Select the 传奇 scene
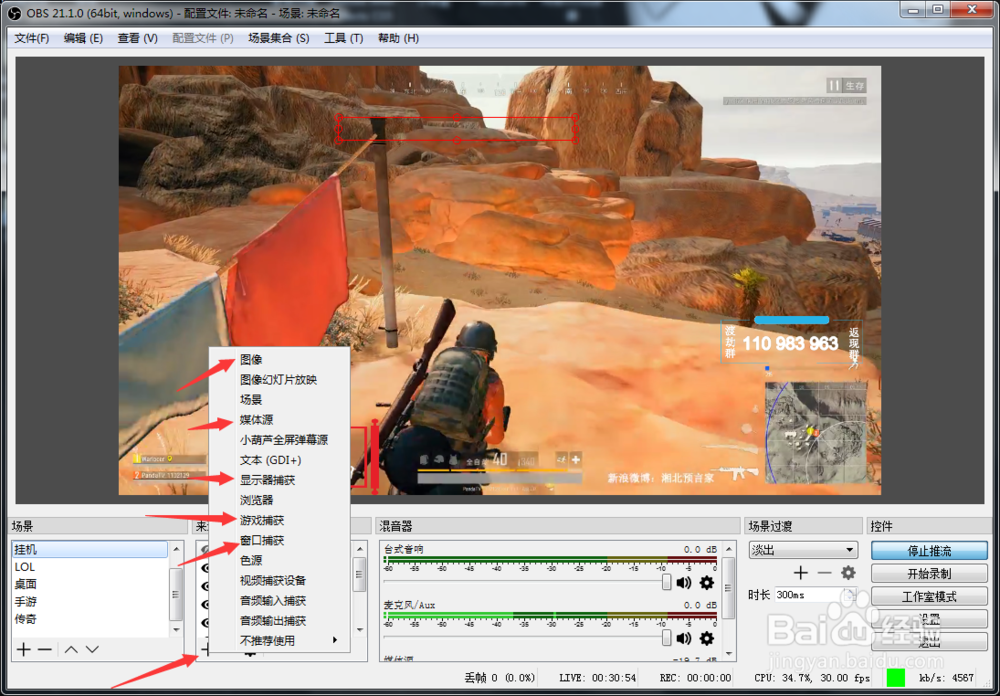The image size is (1000, 696). click(x=90, y=619)
